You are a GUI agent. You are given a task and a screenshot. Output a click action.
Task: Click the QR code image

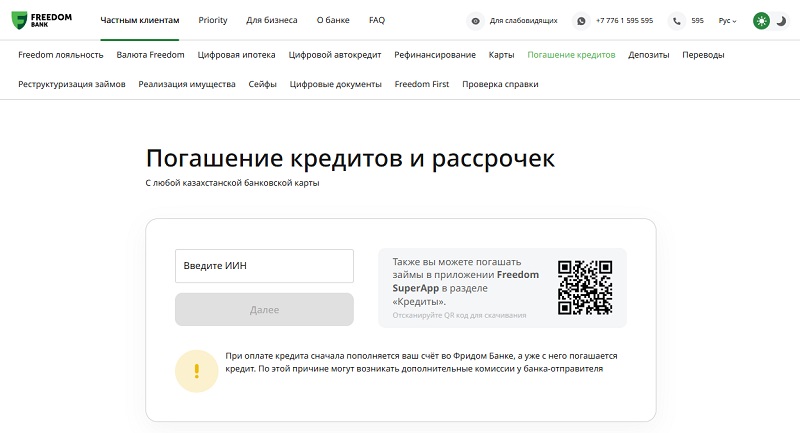(x=585, y=288)
